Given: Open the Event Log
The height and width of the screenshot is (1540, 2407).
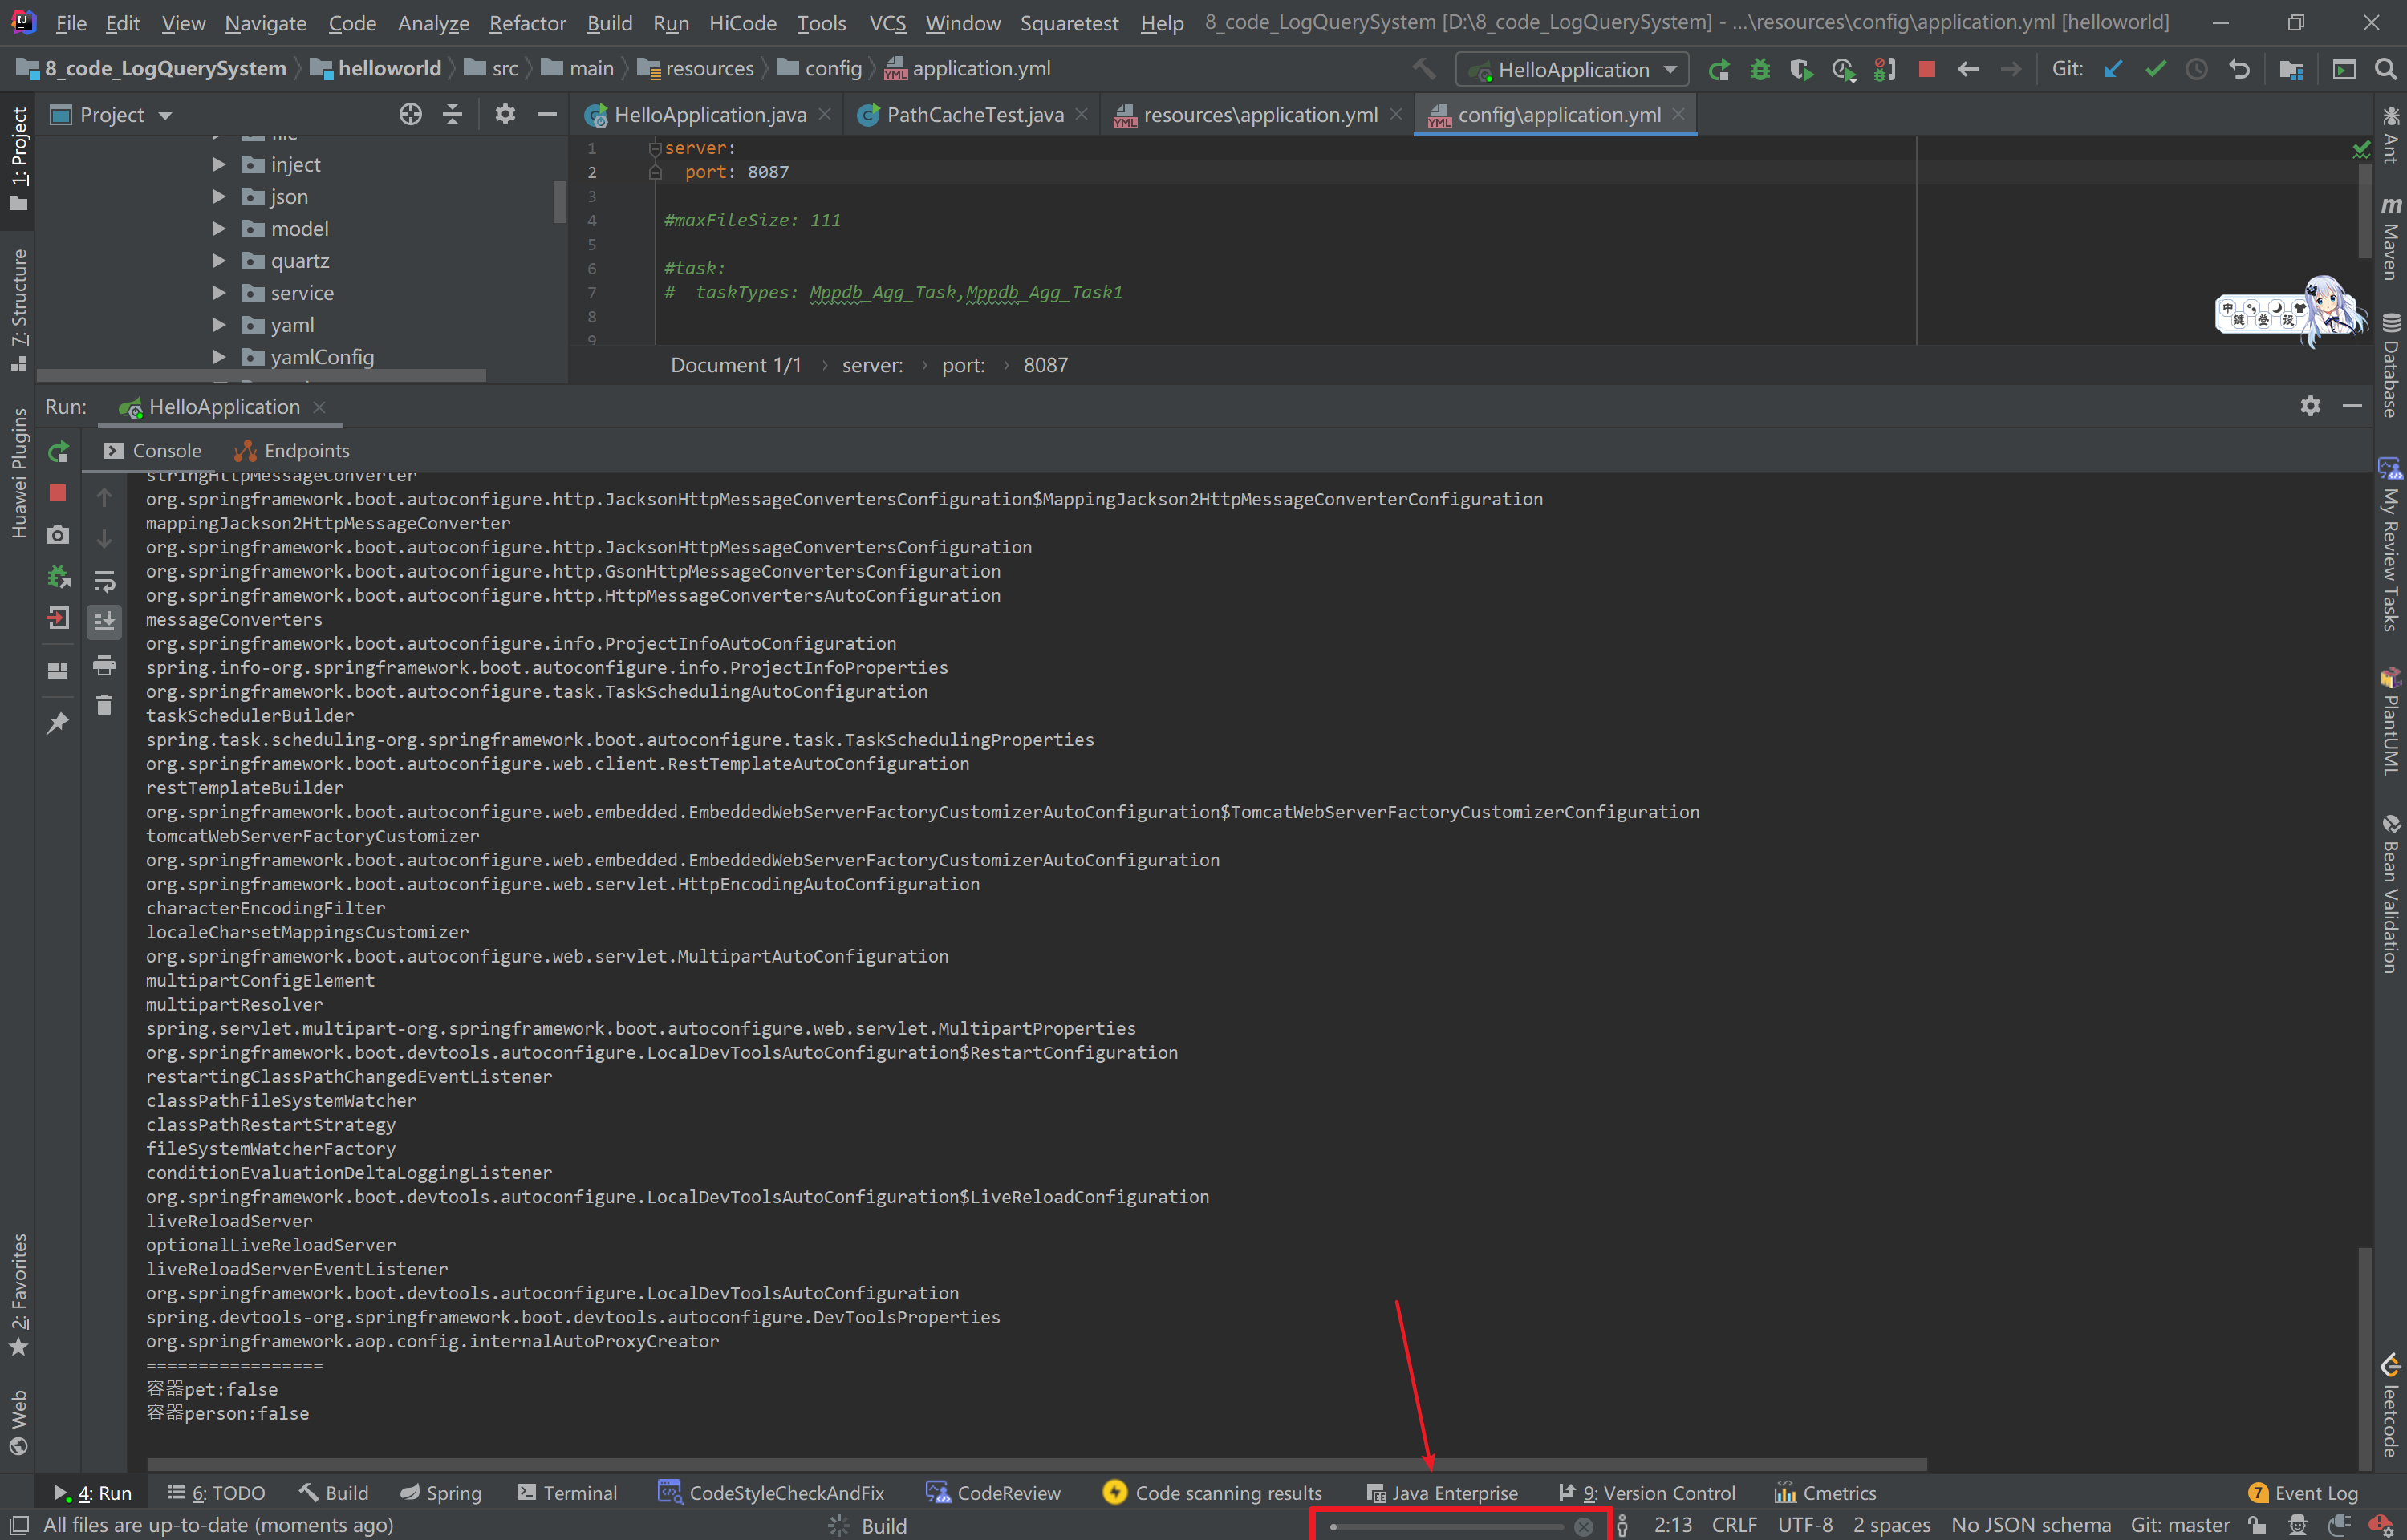Looking at the screenshot, I should pyautogui.click(x=2303, y=1493).
